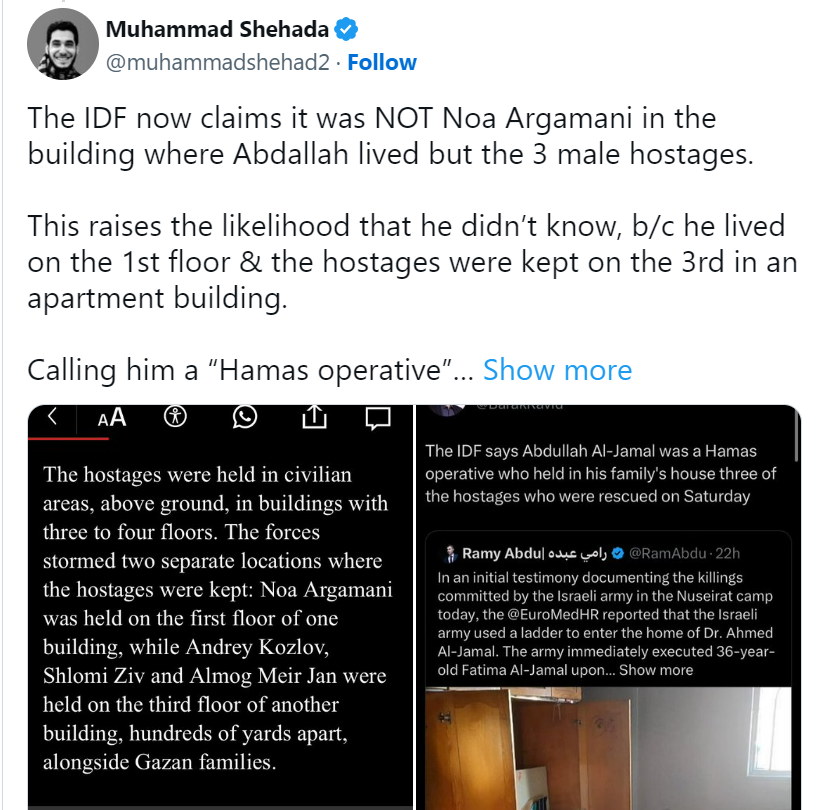Open the right IDF tweet screenshot image

pos(608,607)
